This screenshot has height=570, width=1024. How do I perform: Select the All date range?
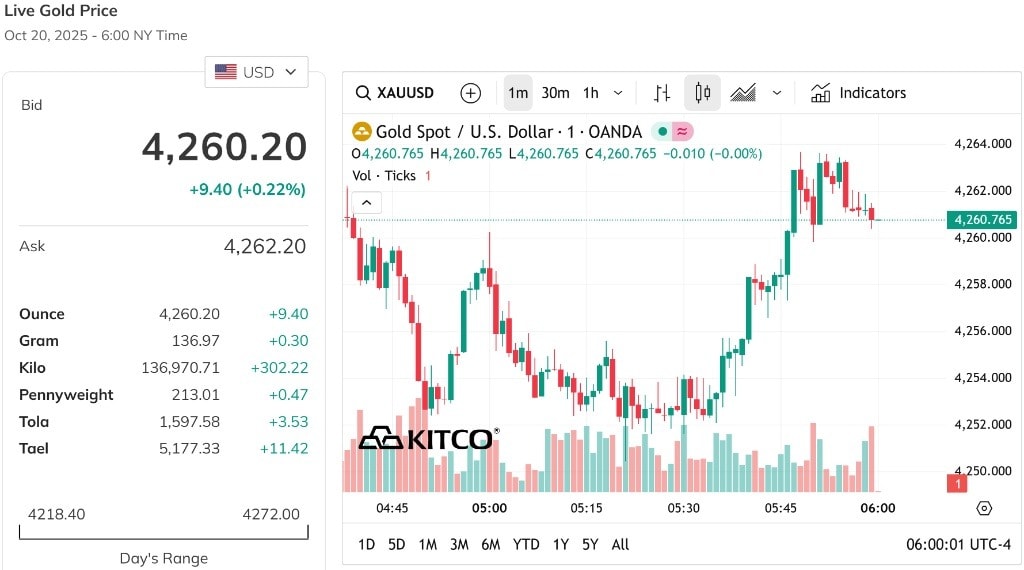coord(620,544)
